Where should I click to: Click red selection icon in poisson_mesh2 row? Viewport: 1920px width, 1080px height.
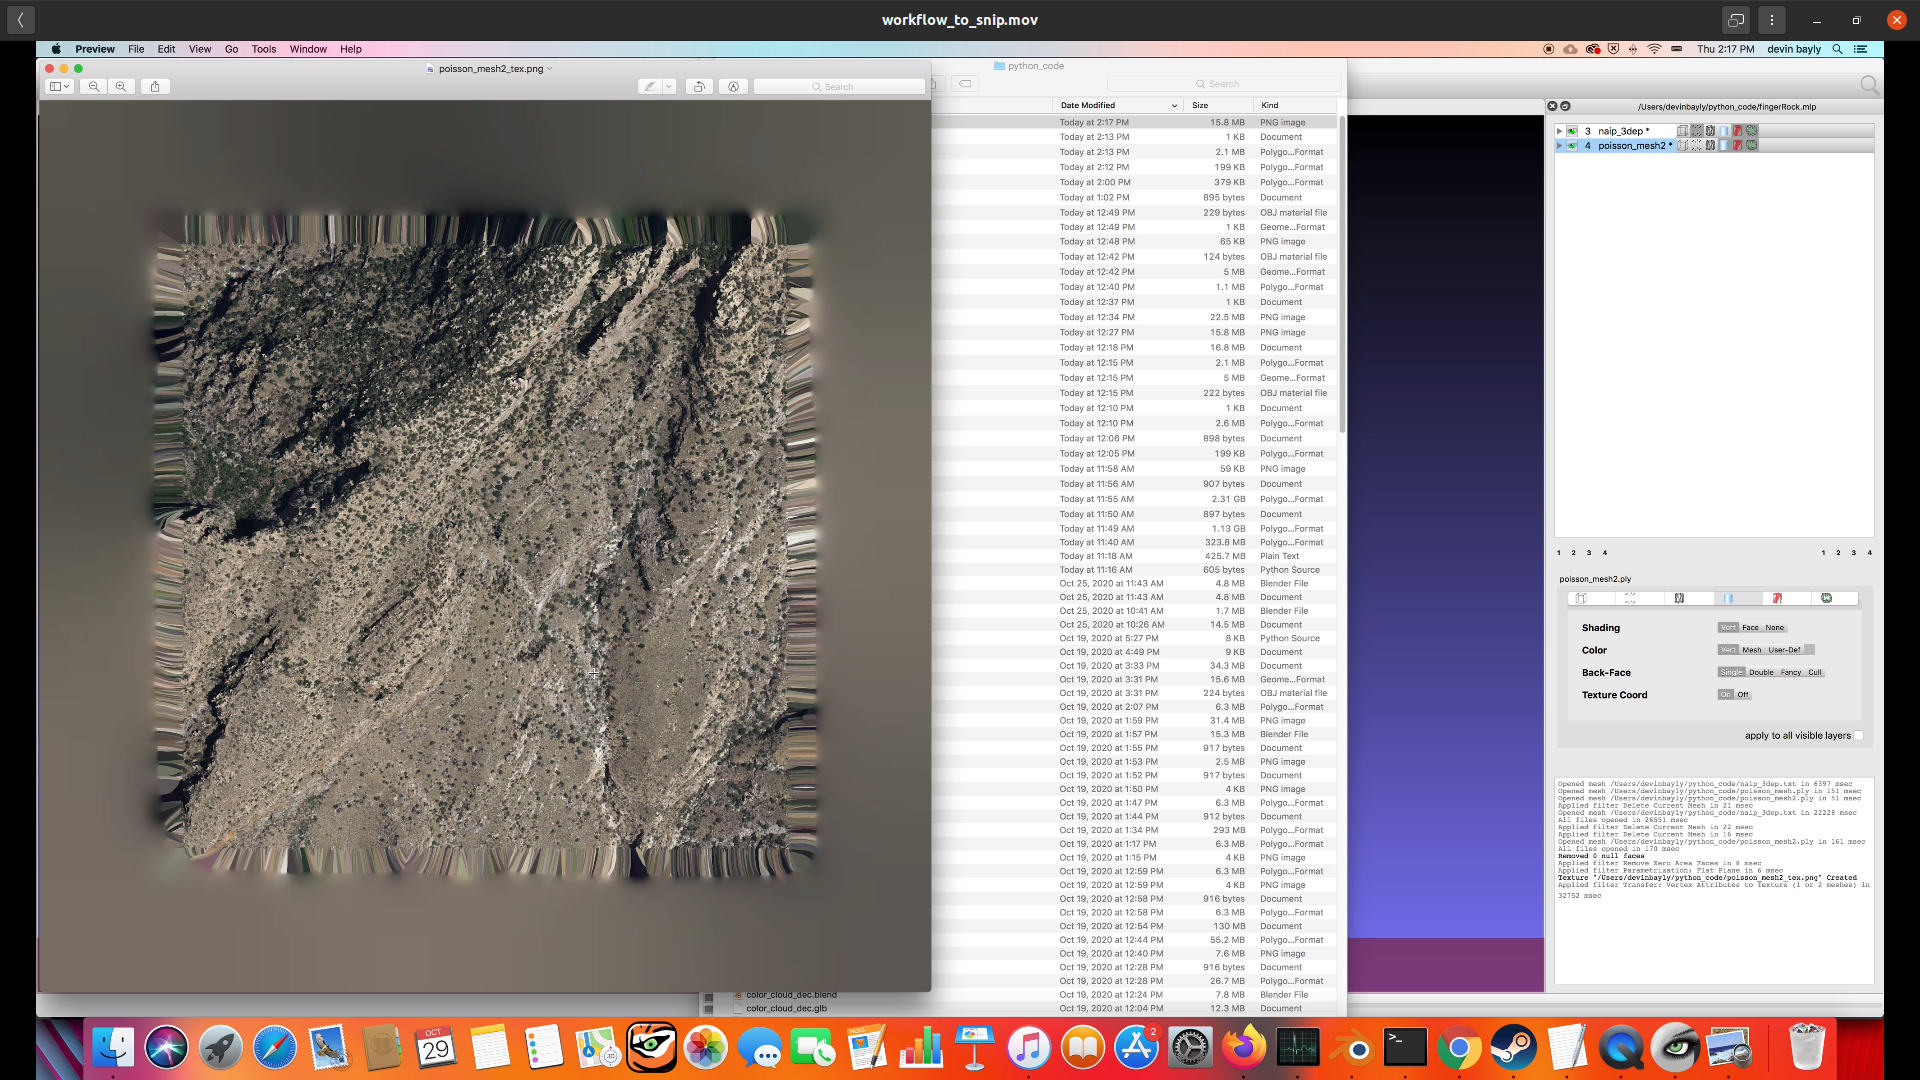point(1737,146)
